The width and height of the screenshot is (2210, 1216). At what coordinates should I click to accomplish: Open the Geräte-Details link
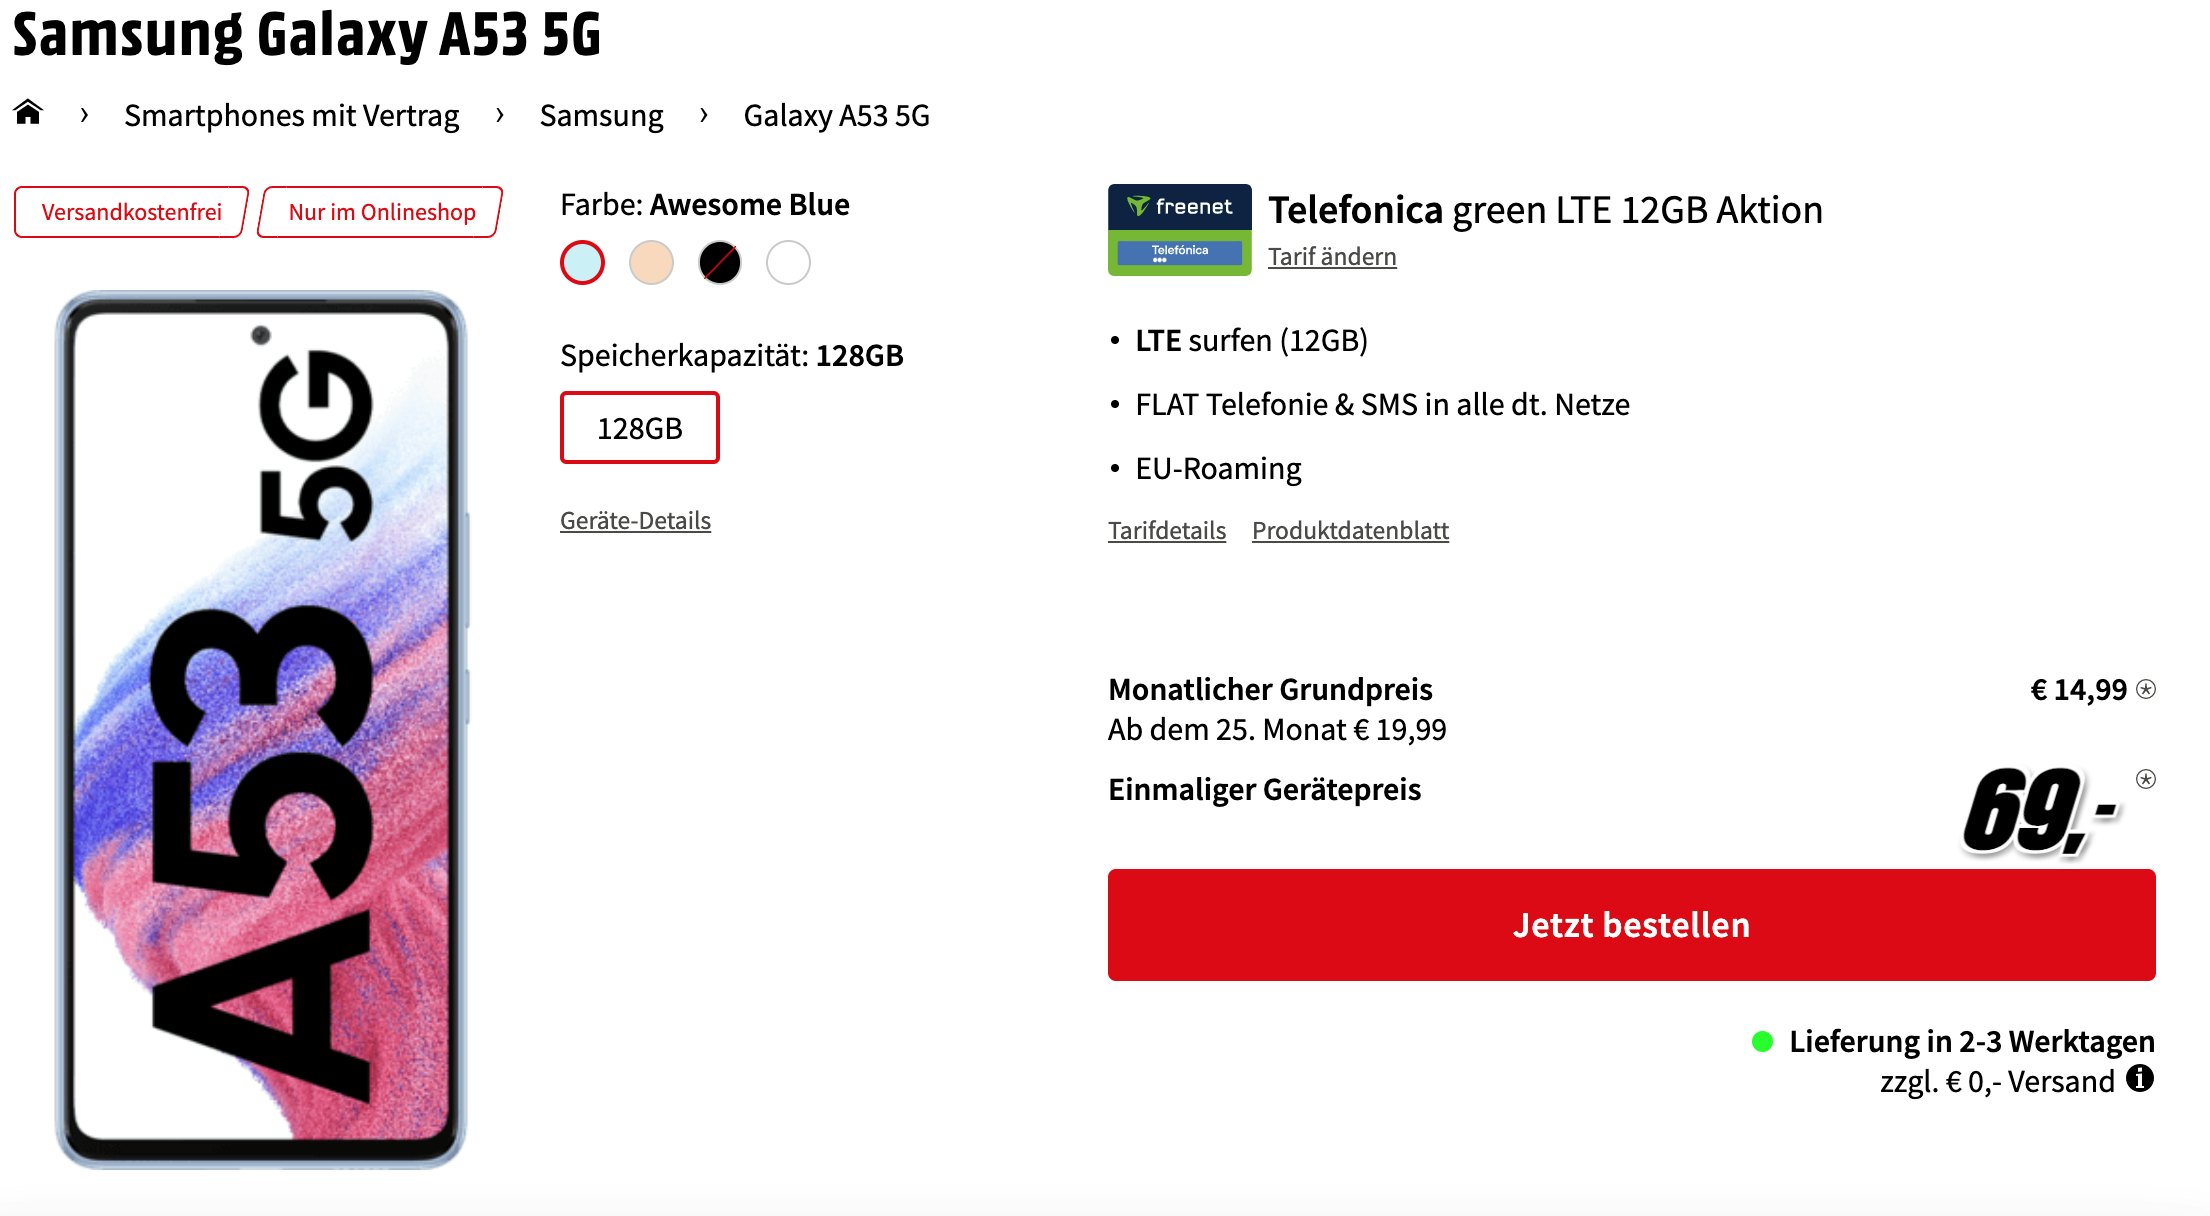634,520
